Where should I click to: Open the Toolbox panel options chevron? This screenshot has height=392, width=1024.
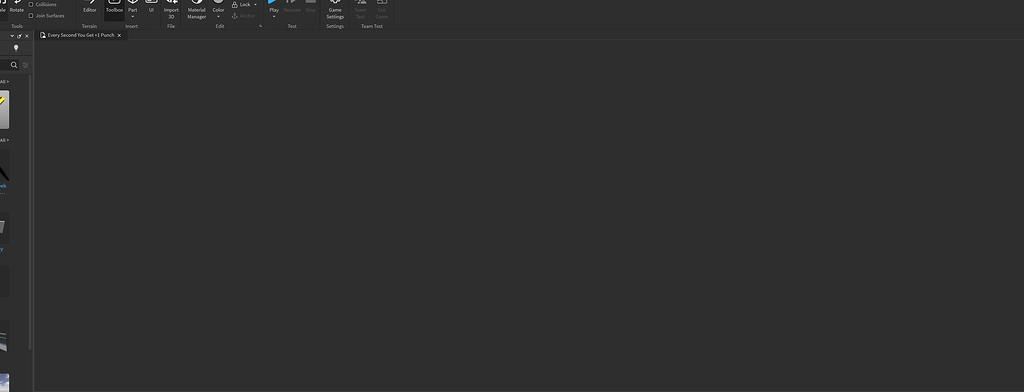(12, 36)
